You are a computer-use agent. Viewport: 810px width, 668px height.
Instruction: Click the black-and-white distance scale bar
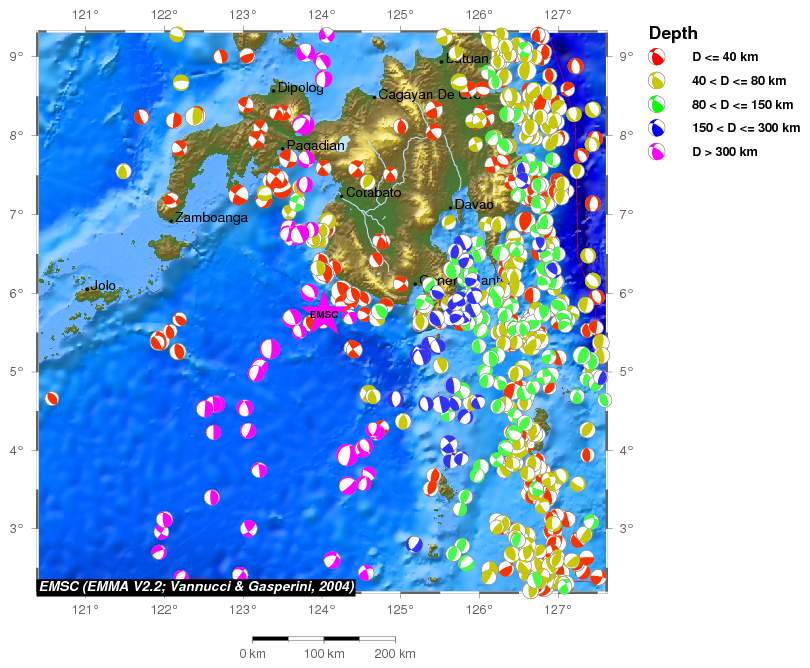[x=324, y=639]
